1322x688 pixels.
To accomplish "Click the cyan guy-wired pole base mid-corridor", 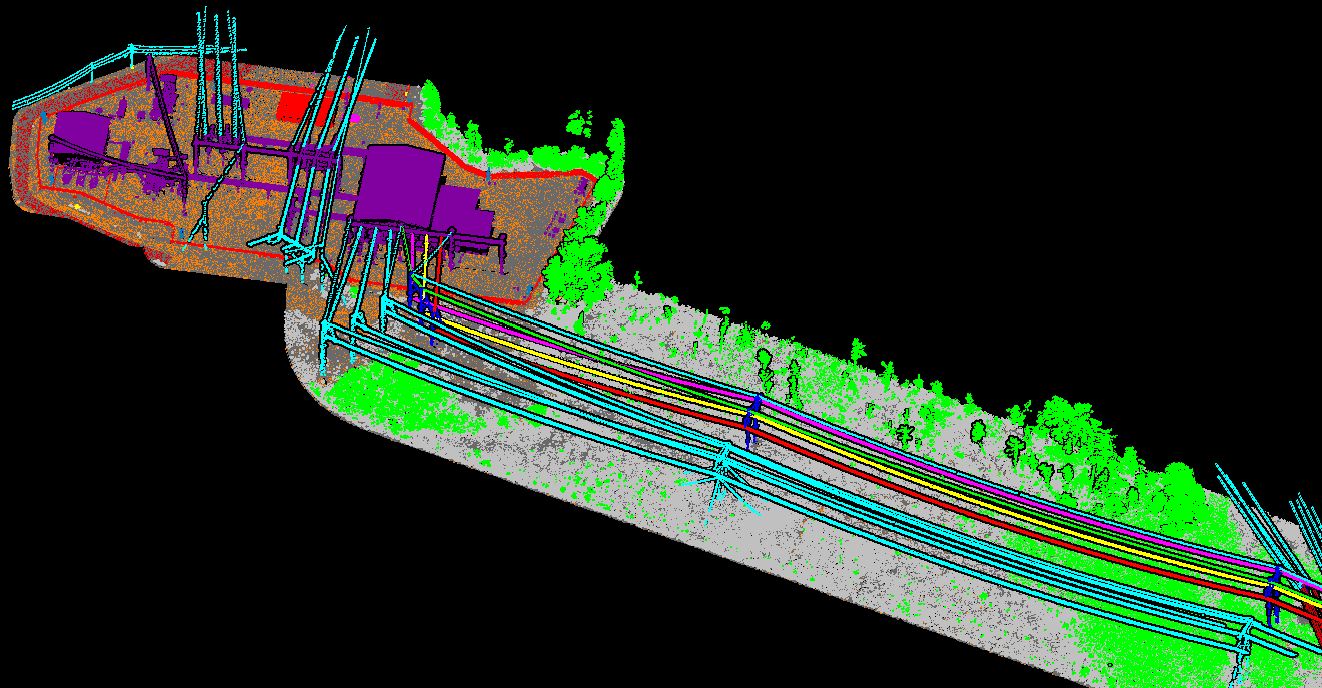I will [724, 478].
